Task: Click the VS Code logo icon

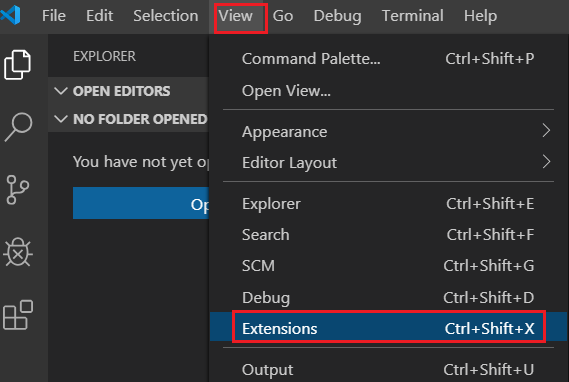Action: point(11,15)
